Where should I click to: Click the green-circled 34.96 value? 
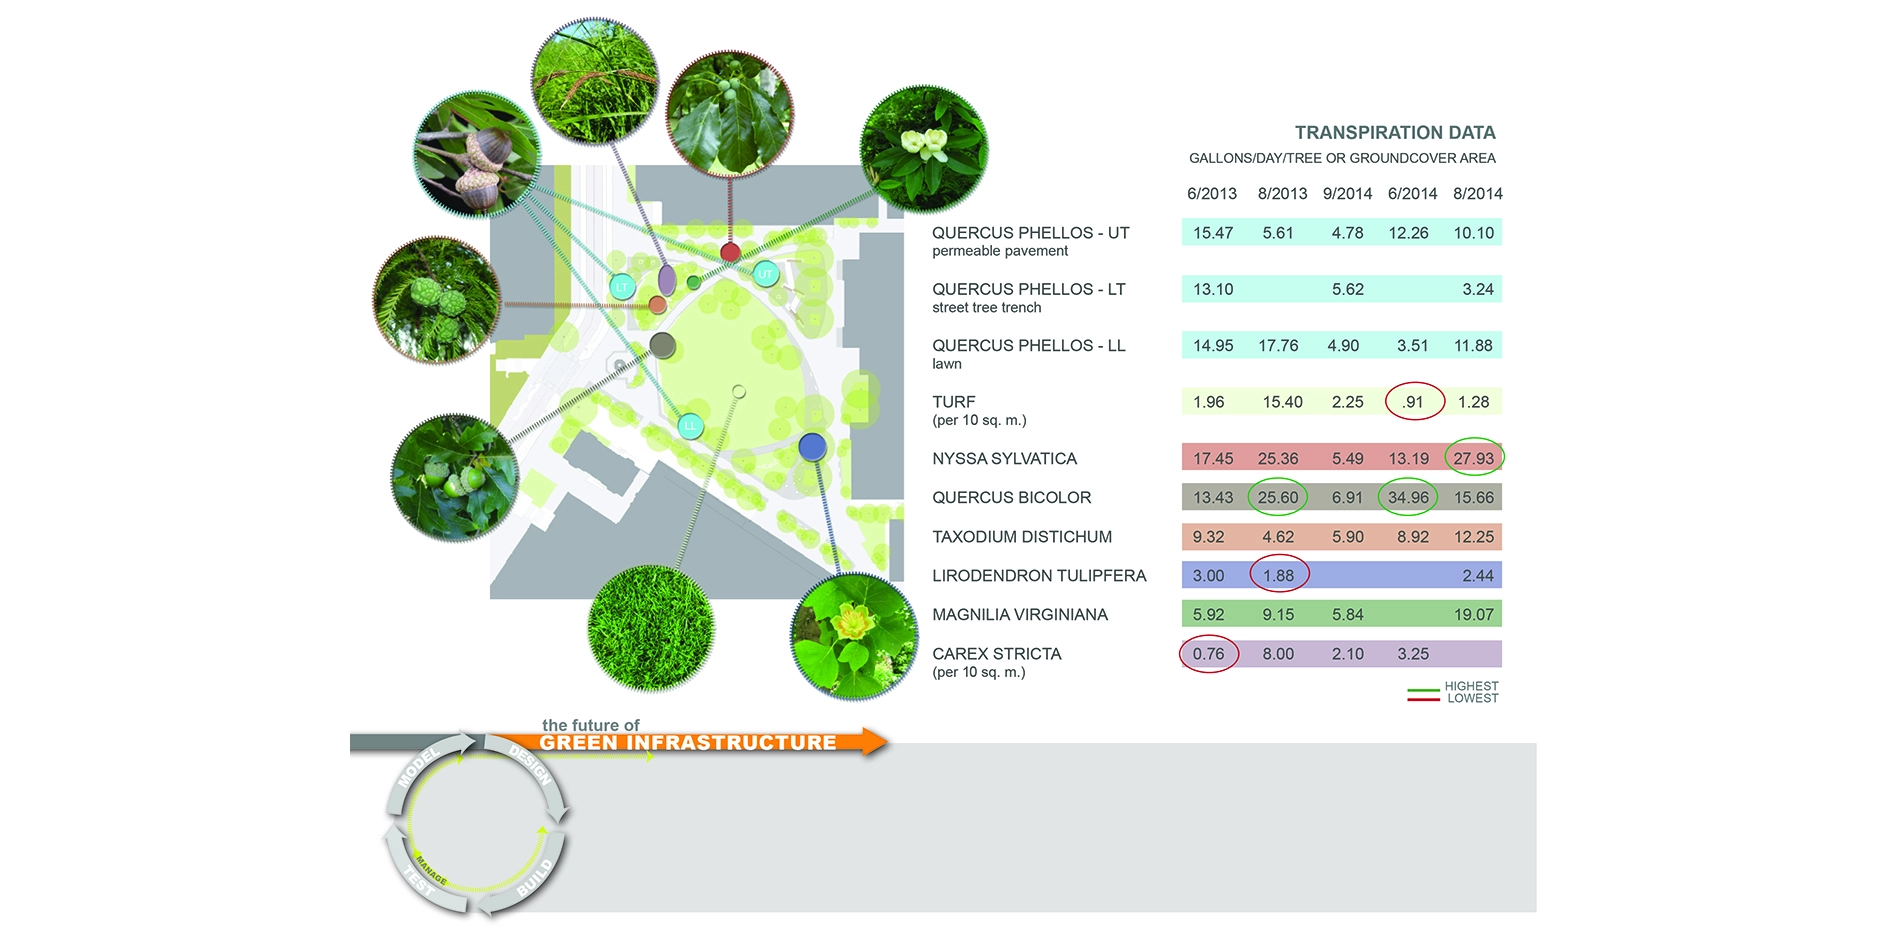tap(1407, 497)
